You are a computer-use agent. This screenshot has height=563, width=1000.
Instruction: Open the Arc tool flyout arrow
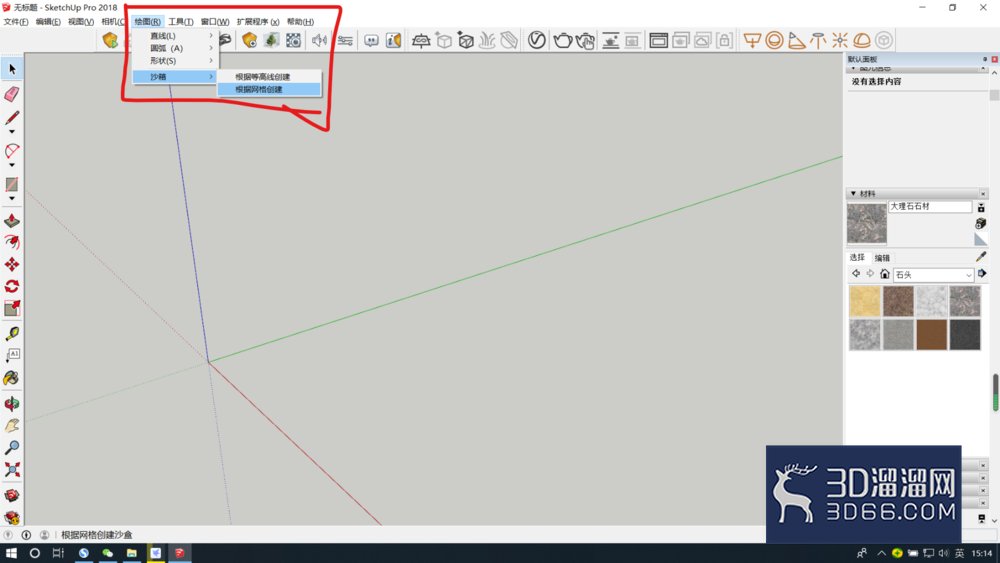(x=12, y=165)
